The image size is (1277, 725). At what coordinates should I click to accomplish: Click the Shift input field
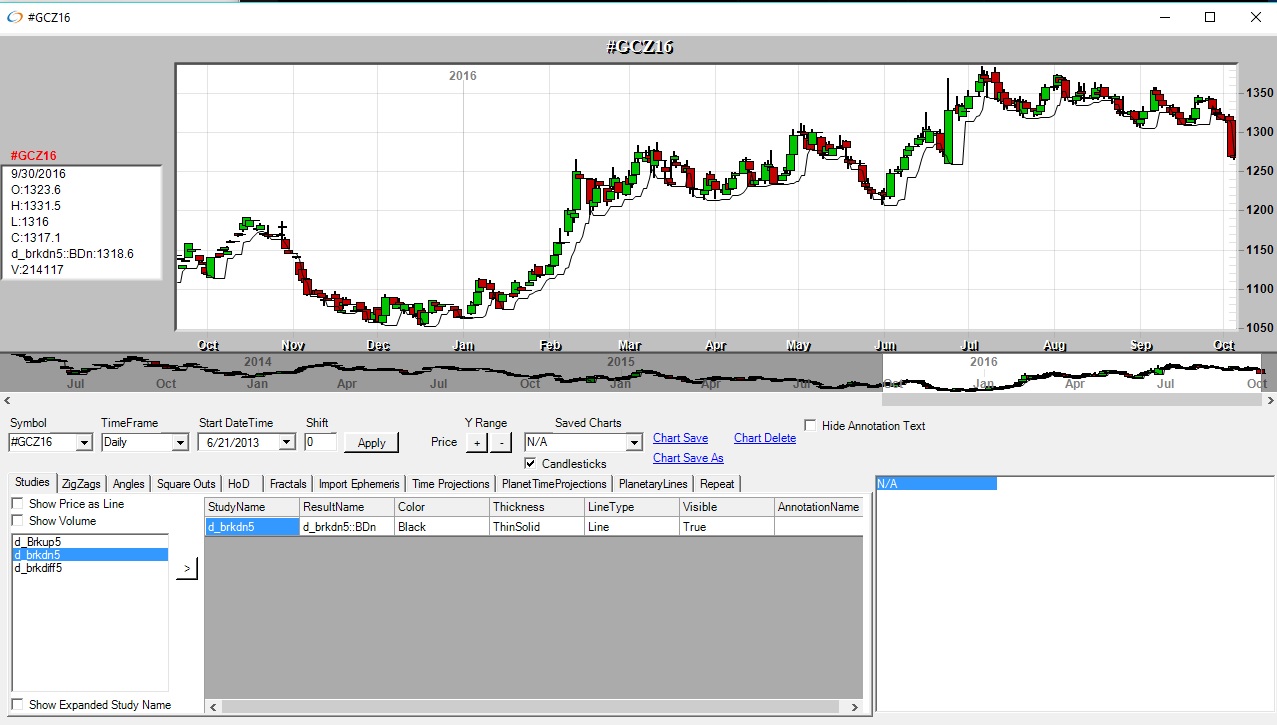[x=320, y=442]
